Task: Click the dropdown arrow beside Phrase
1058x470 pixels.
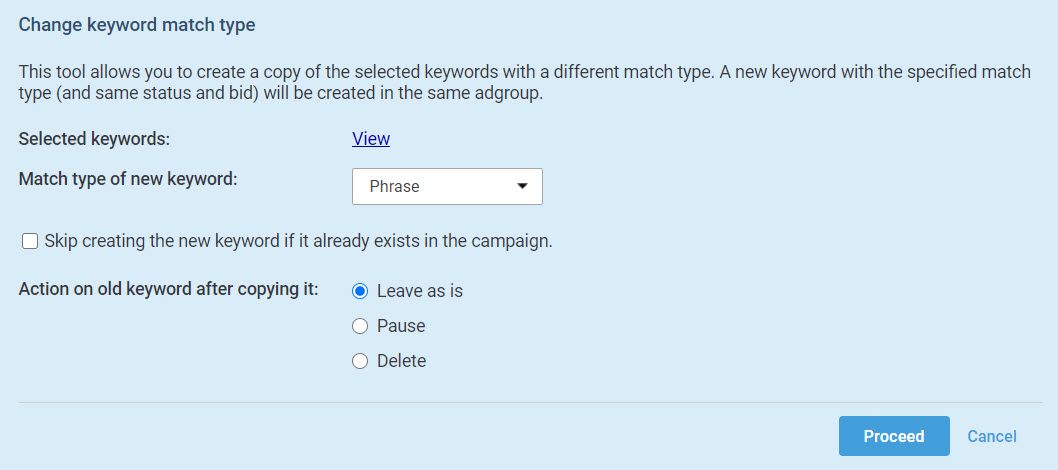Action: (x=521, y=187)
